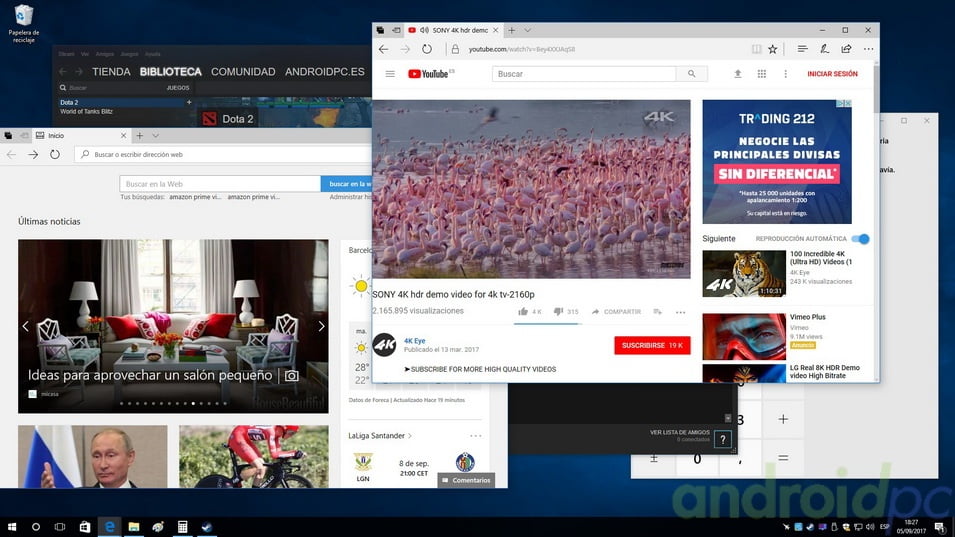Close the SONY 4K hdr demo tab
The image size is (955, 537).
click(x=495, y=30)
